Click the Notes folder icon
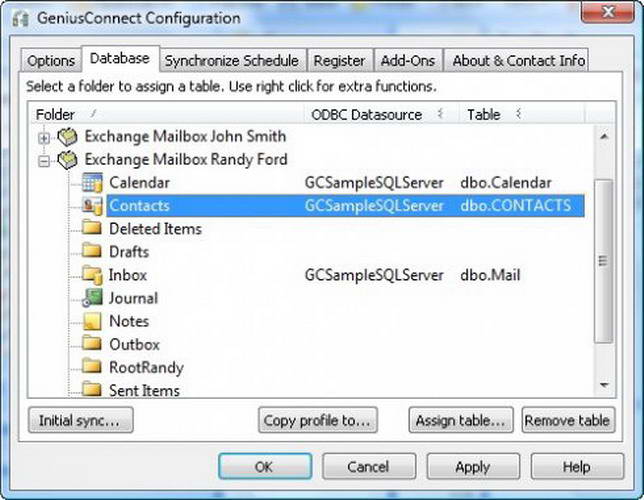The height and width of the screenshot is (500, 644). point(92,321)
